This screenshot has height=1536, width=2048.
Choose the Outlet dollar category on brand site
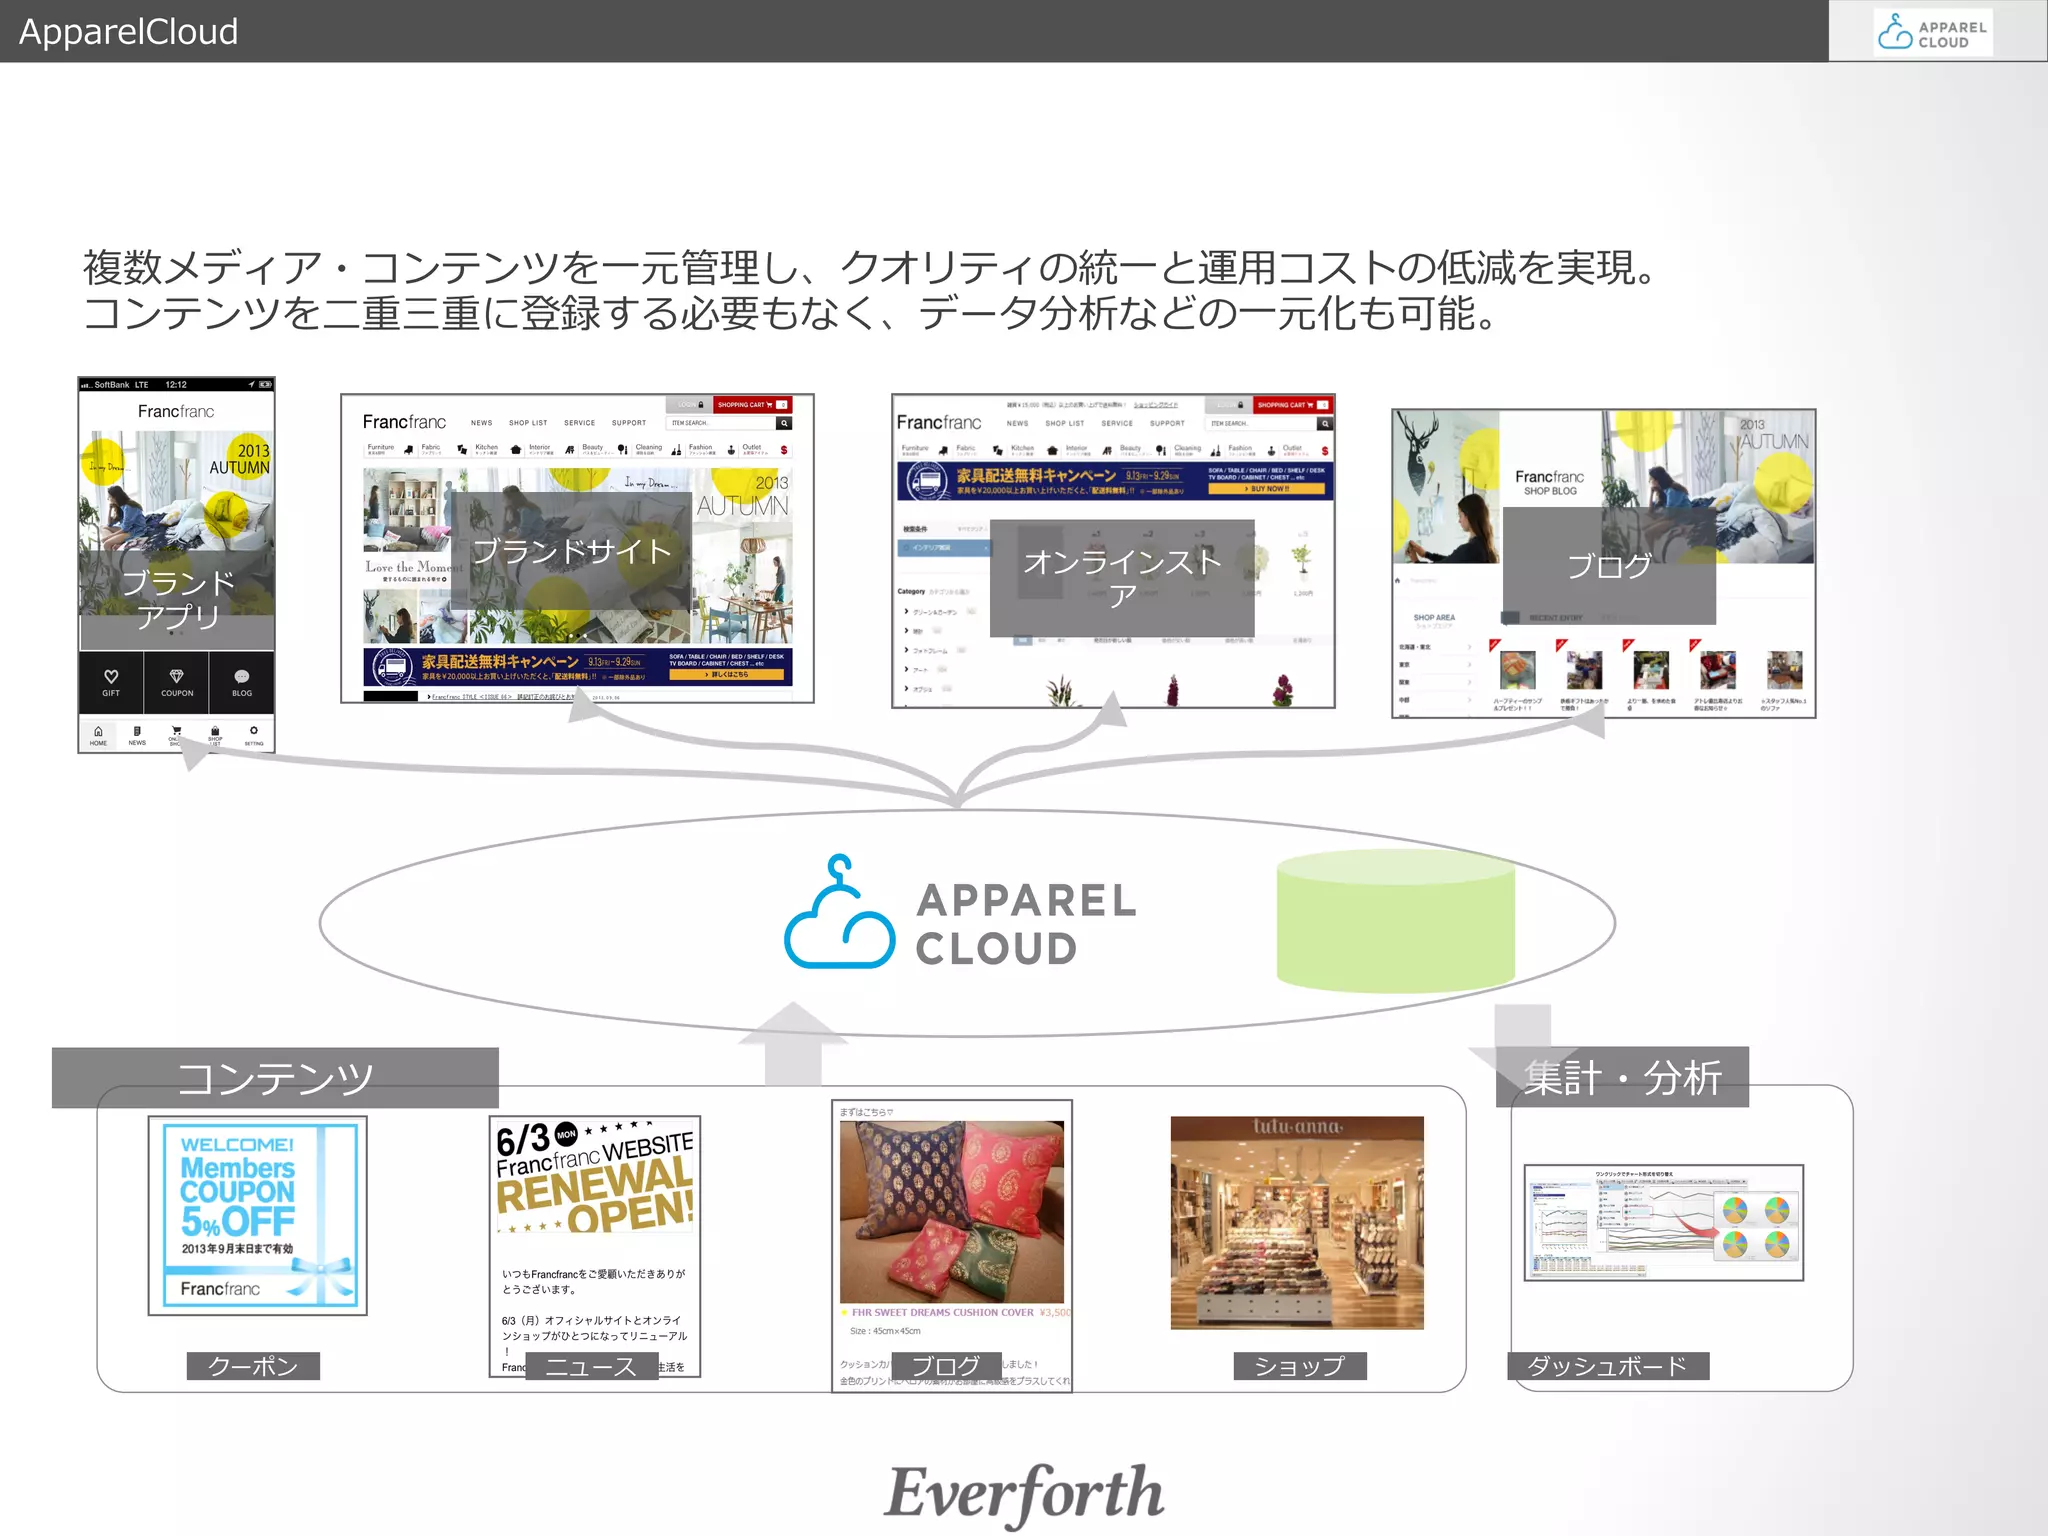point(765,450)
